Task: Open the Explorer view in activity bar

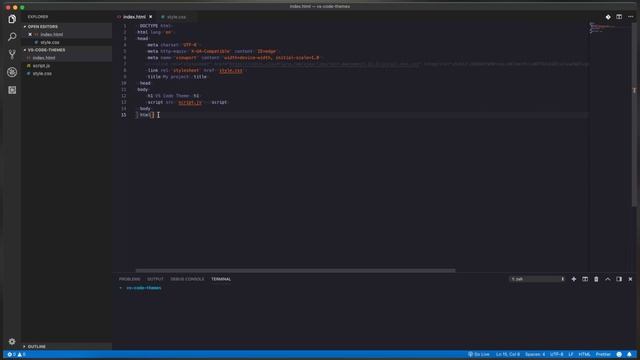Action: tap(12, 19)
